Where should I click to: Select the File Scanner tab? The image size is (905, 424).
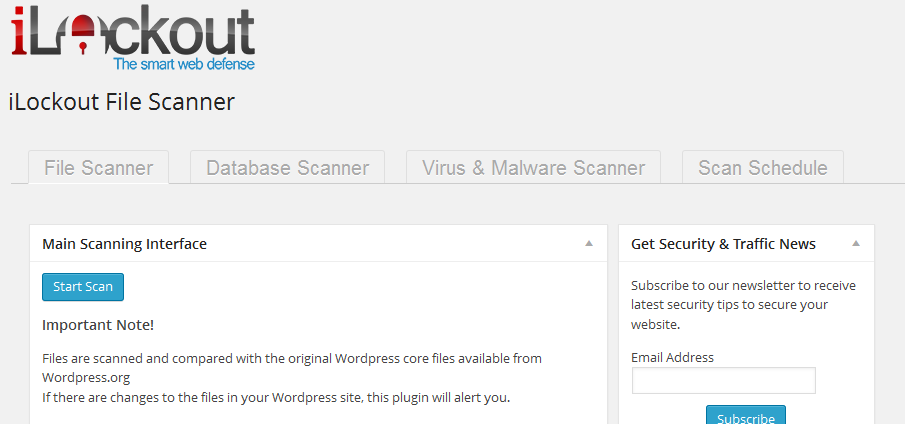pyautogui.click(x=99, y=168)
